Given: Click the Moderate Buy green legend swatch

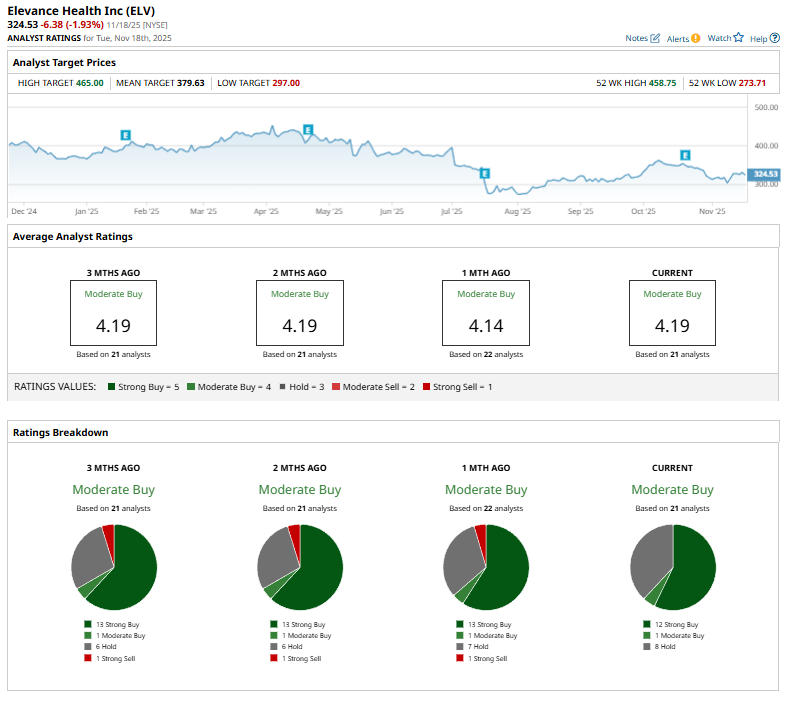Looking at the screenshot, I should [190, 387].
